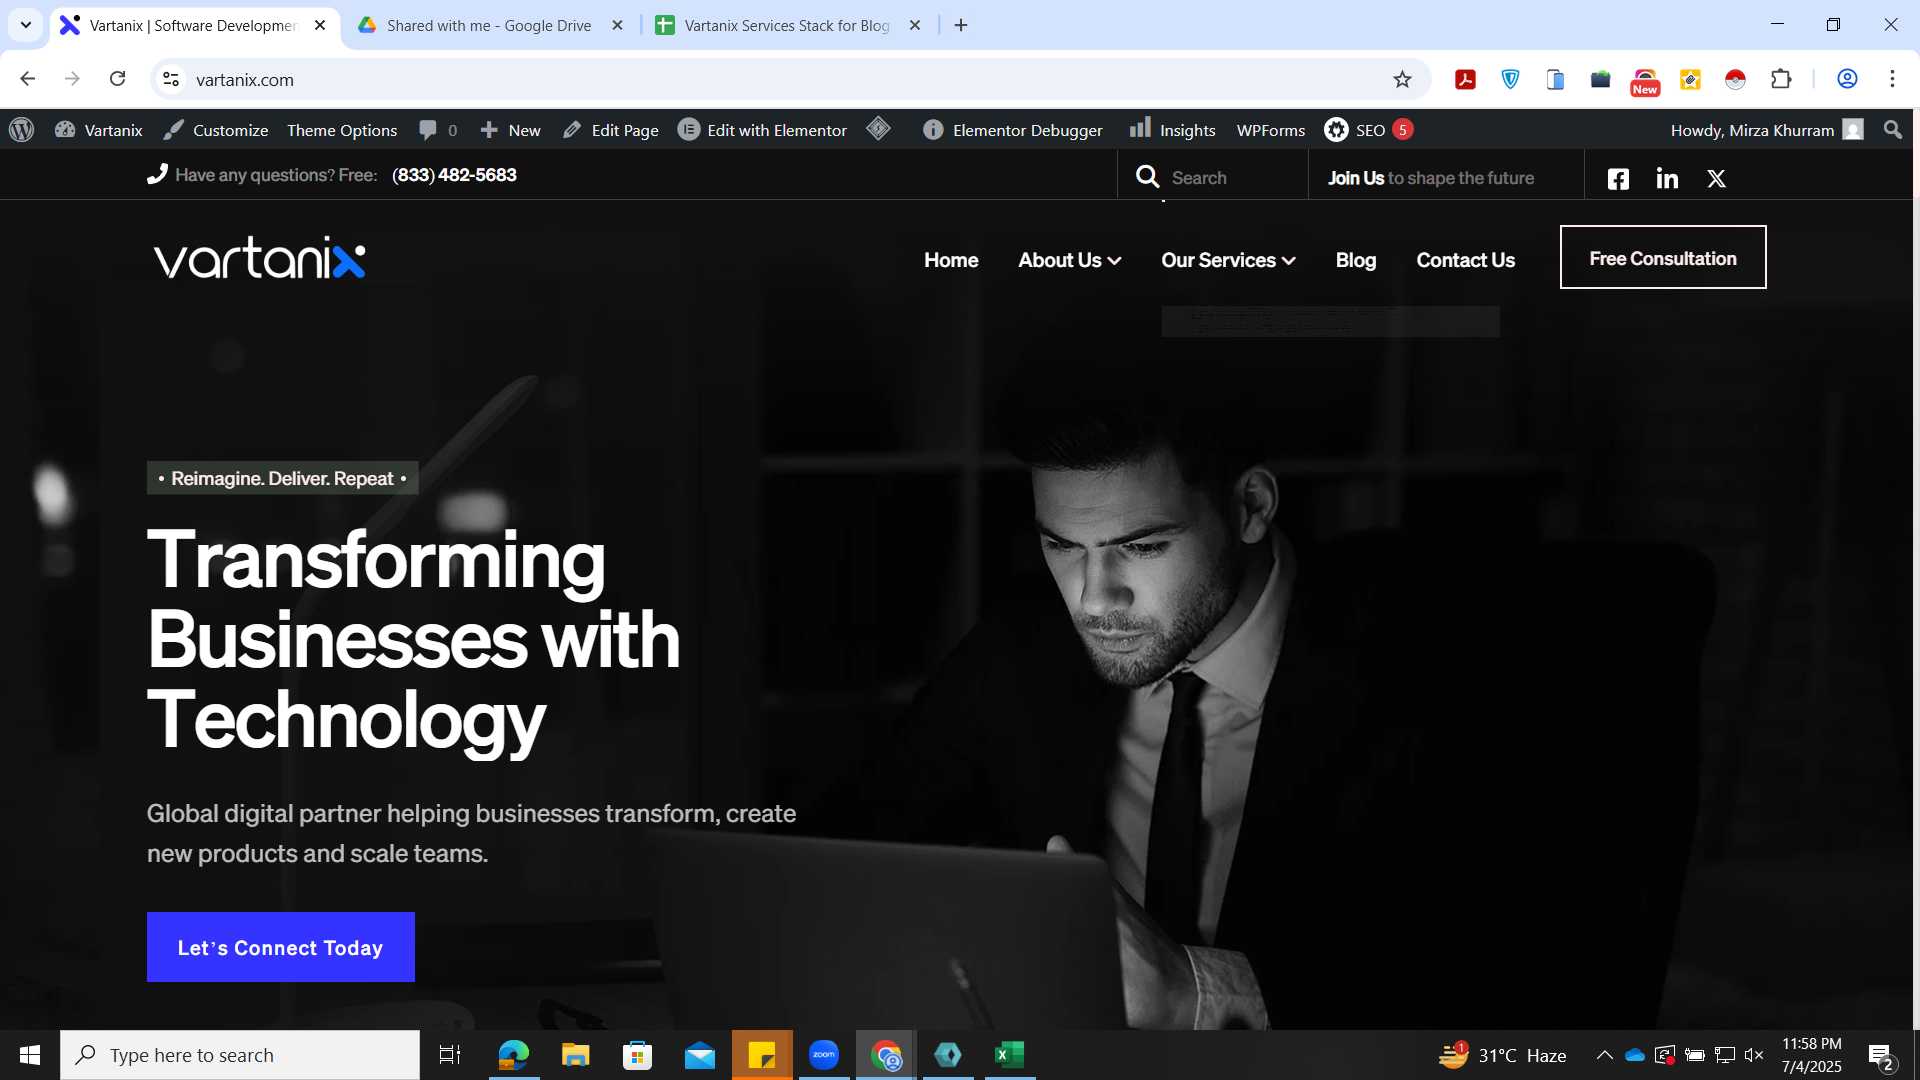Viewport: 1920px width, 1080px height.
Task: Open Blog in the site navigation
Action: tap(1356, 260)
